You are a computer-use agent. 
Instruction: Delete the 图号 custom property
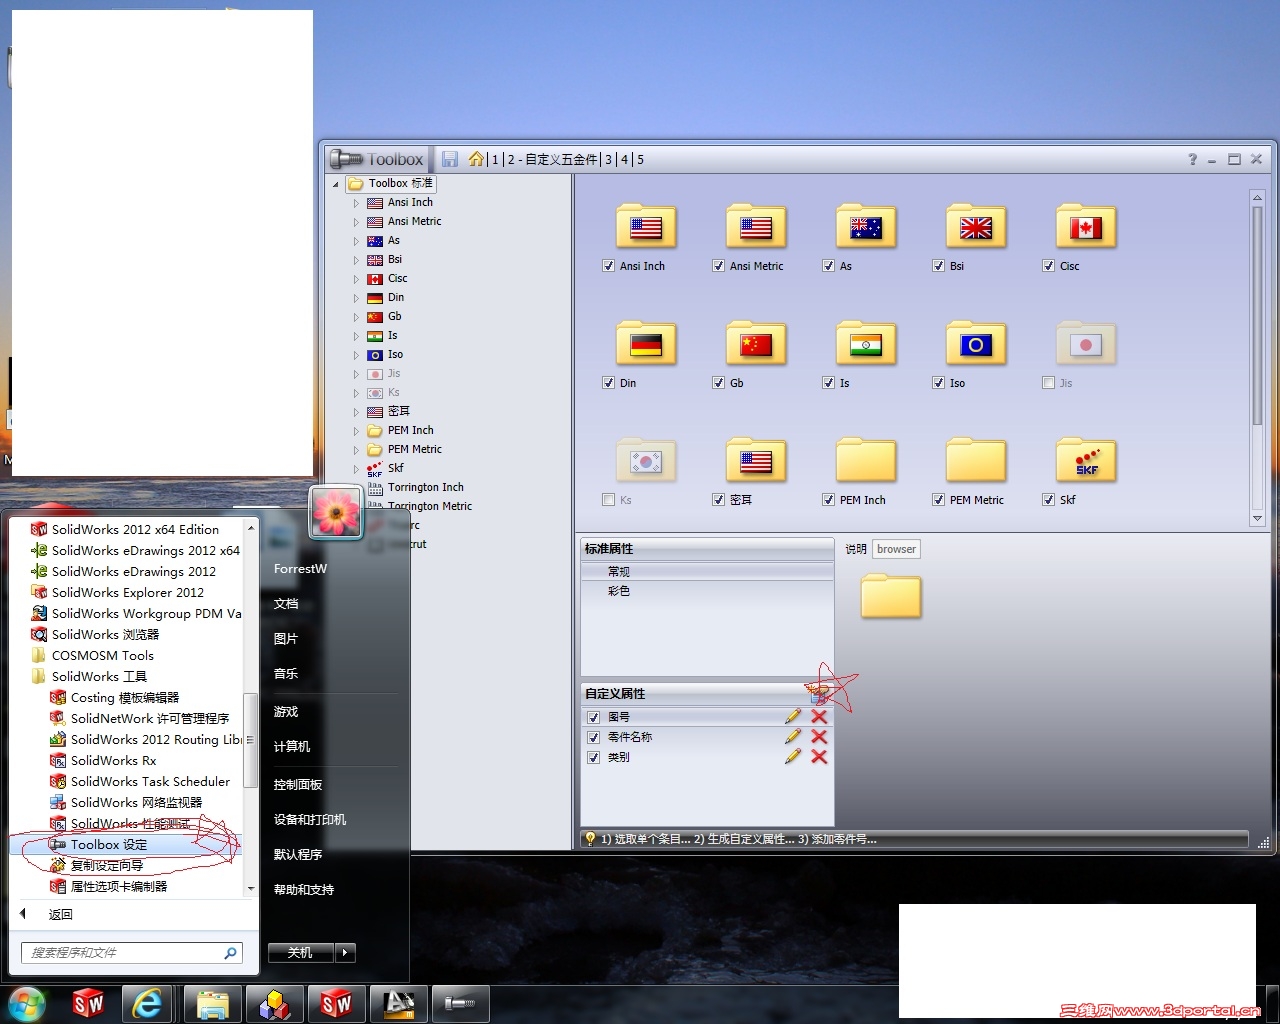pyautogui.click(x=819, y=716)
